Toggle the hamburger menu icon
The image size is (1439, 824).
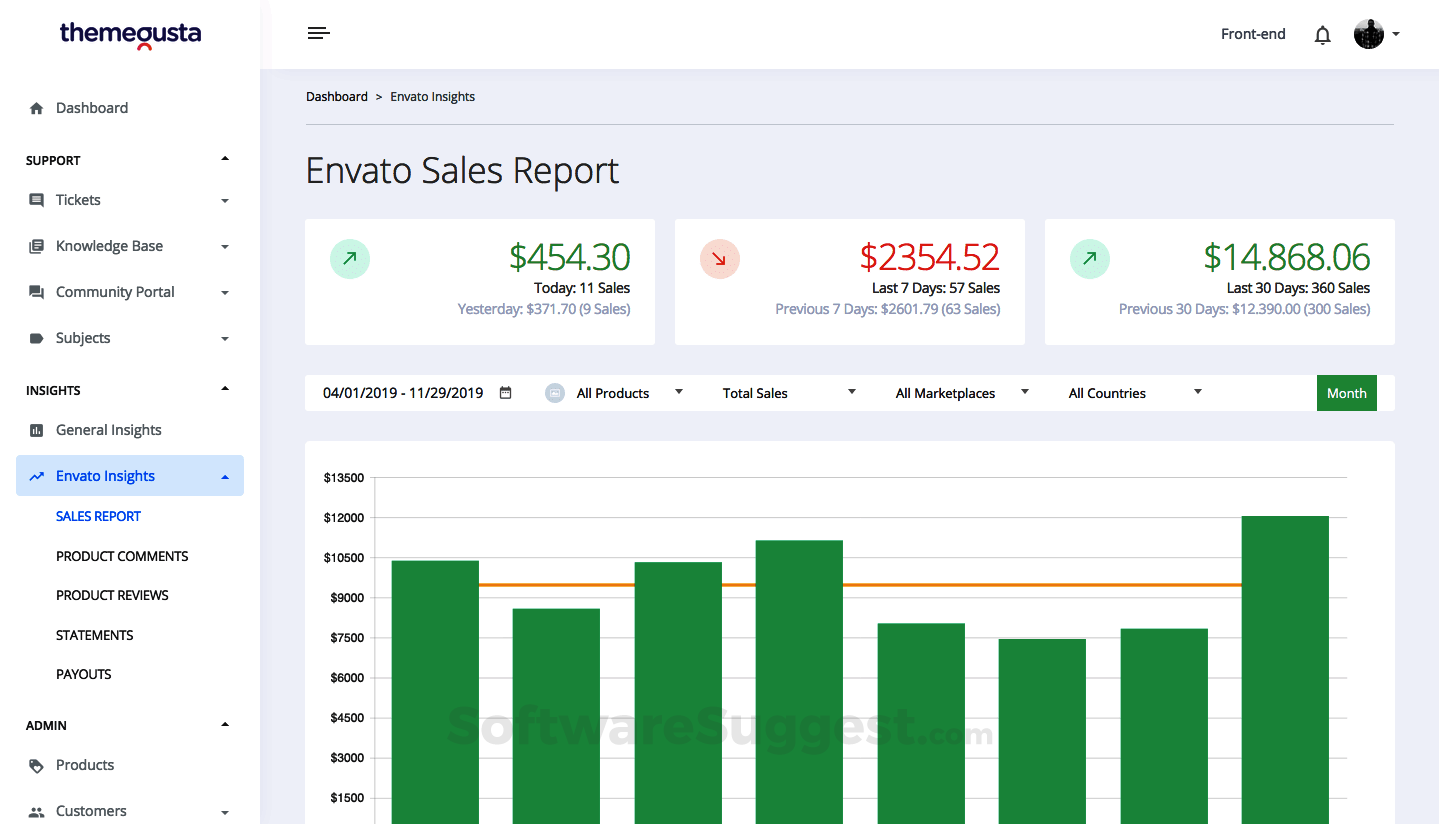point(318,34)
